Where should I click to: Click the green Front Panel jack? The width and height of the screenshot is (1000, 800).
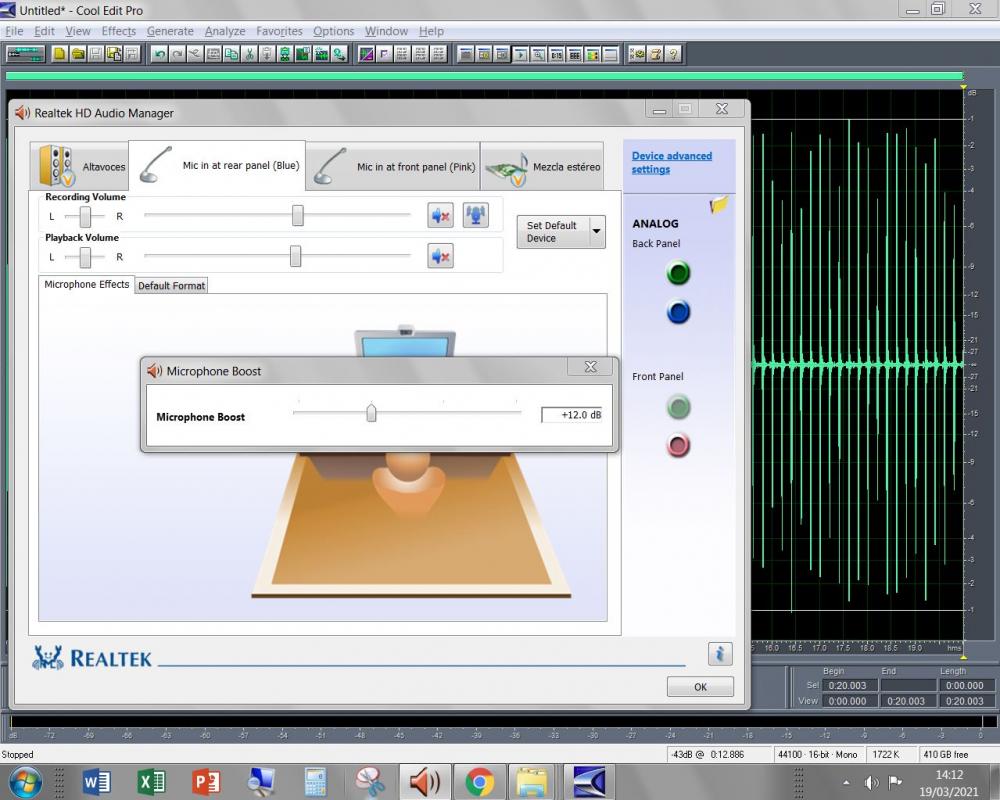pyautogui.click(x=678, y=406)
